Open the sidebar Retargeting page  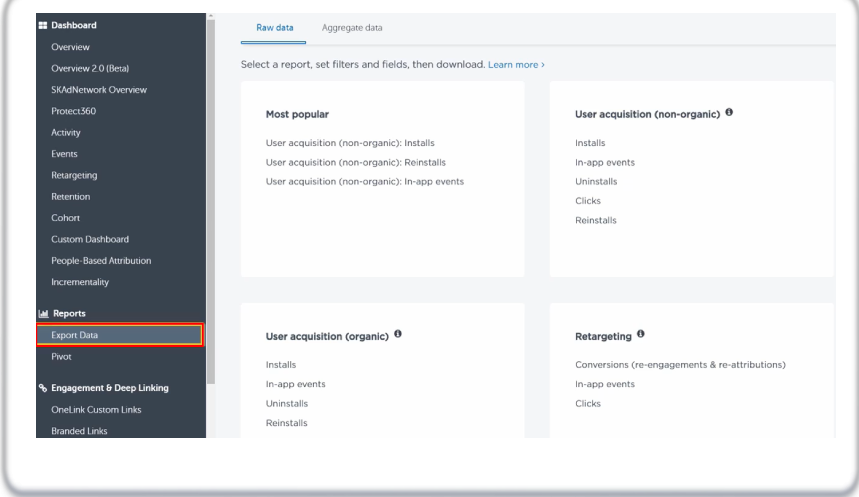pyautogui.click(x=74, y=175)
